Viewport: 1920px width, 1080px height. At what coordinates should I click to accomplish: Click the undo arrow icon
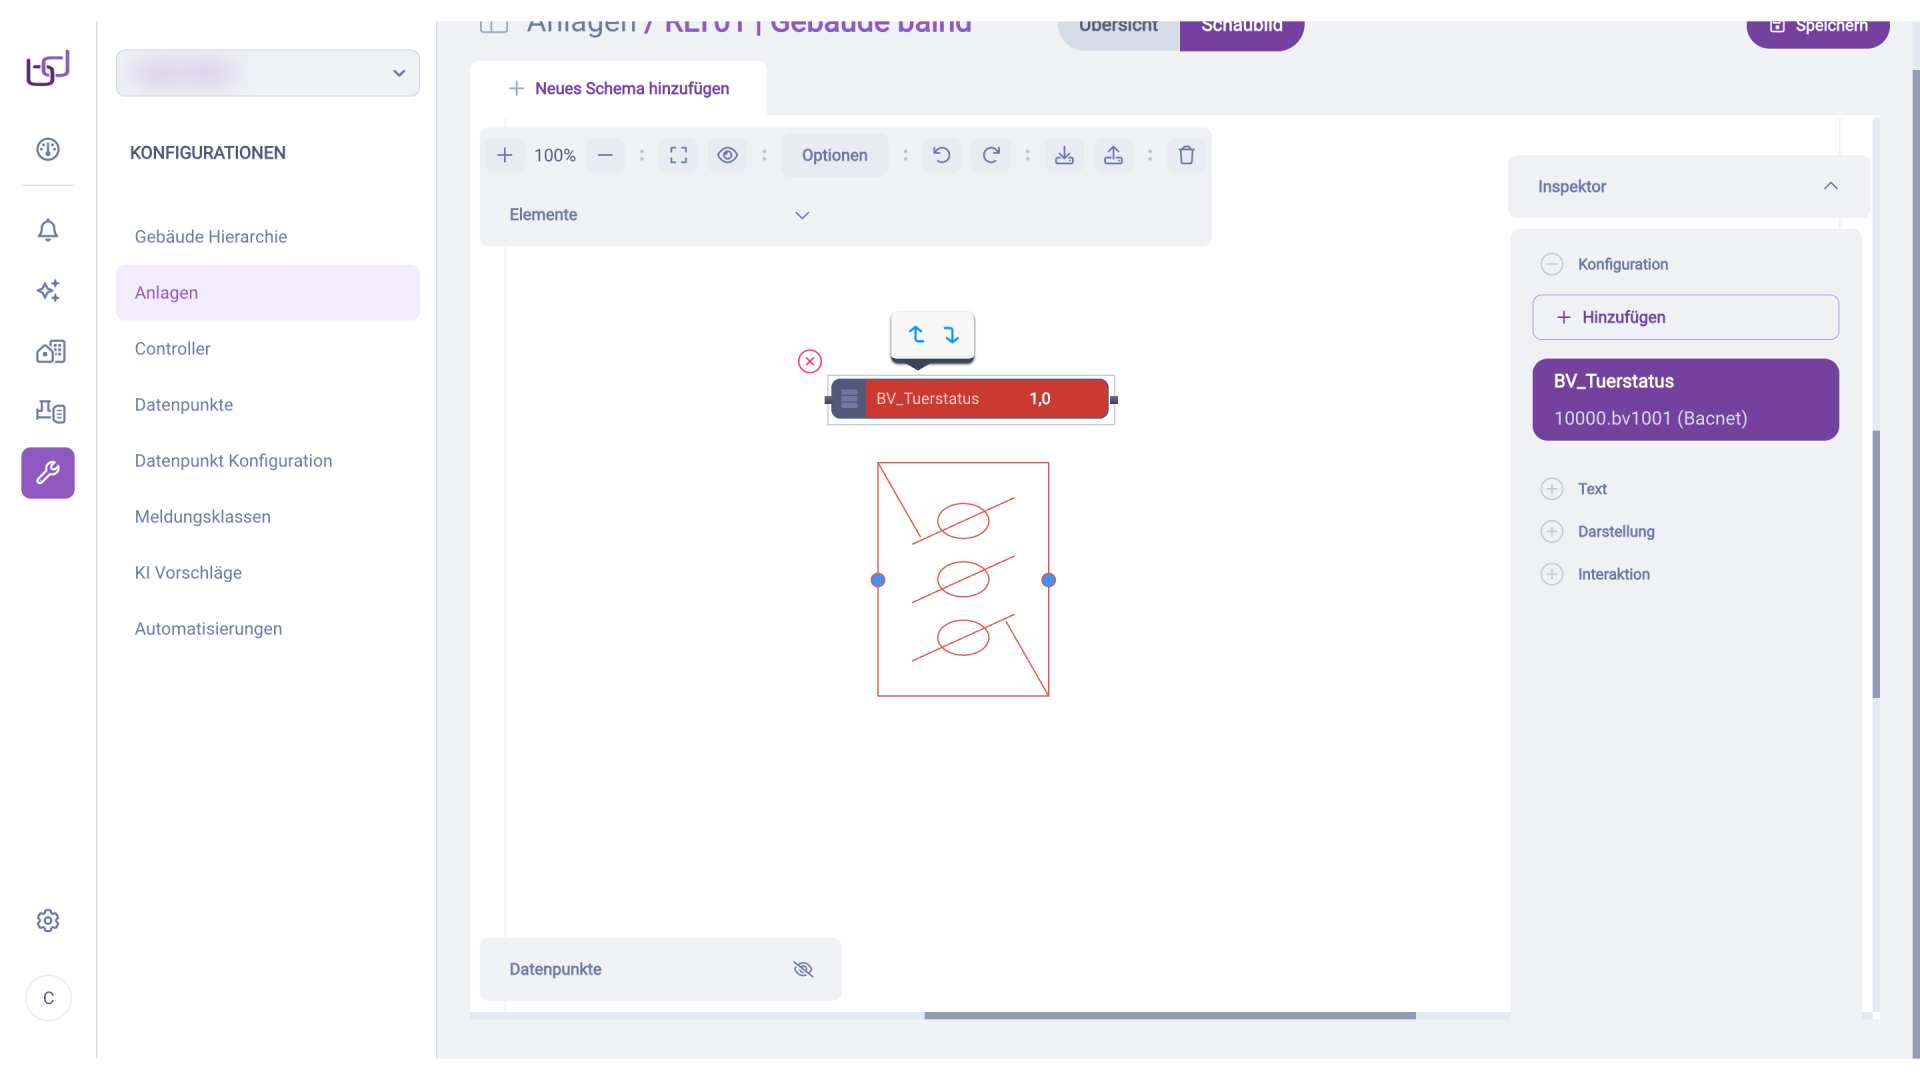click(x=941, y=155)
